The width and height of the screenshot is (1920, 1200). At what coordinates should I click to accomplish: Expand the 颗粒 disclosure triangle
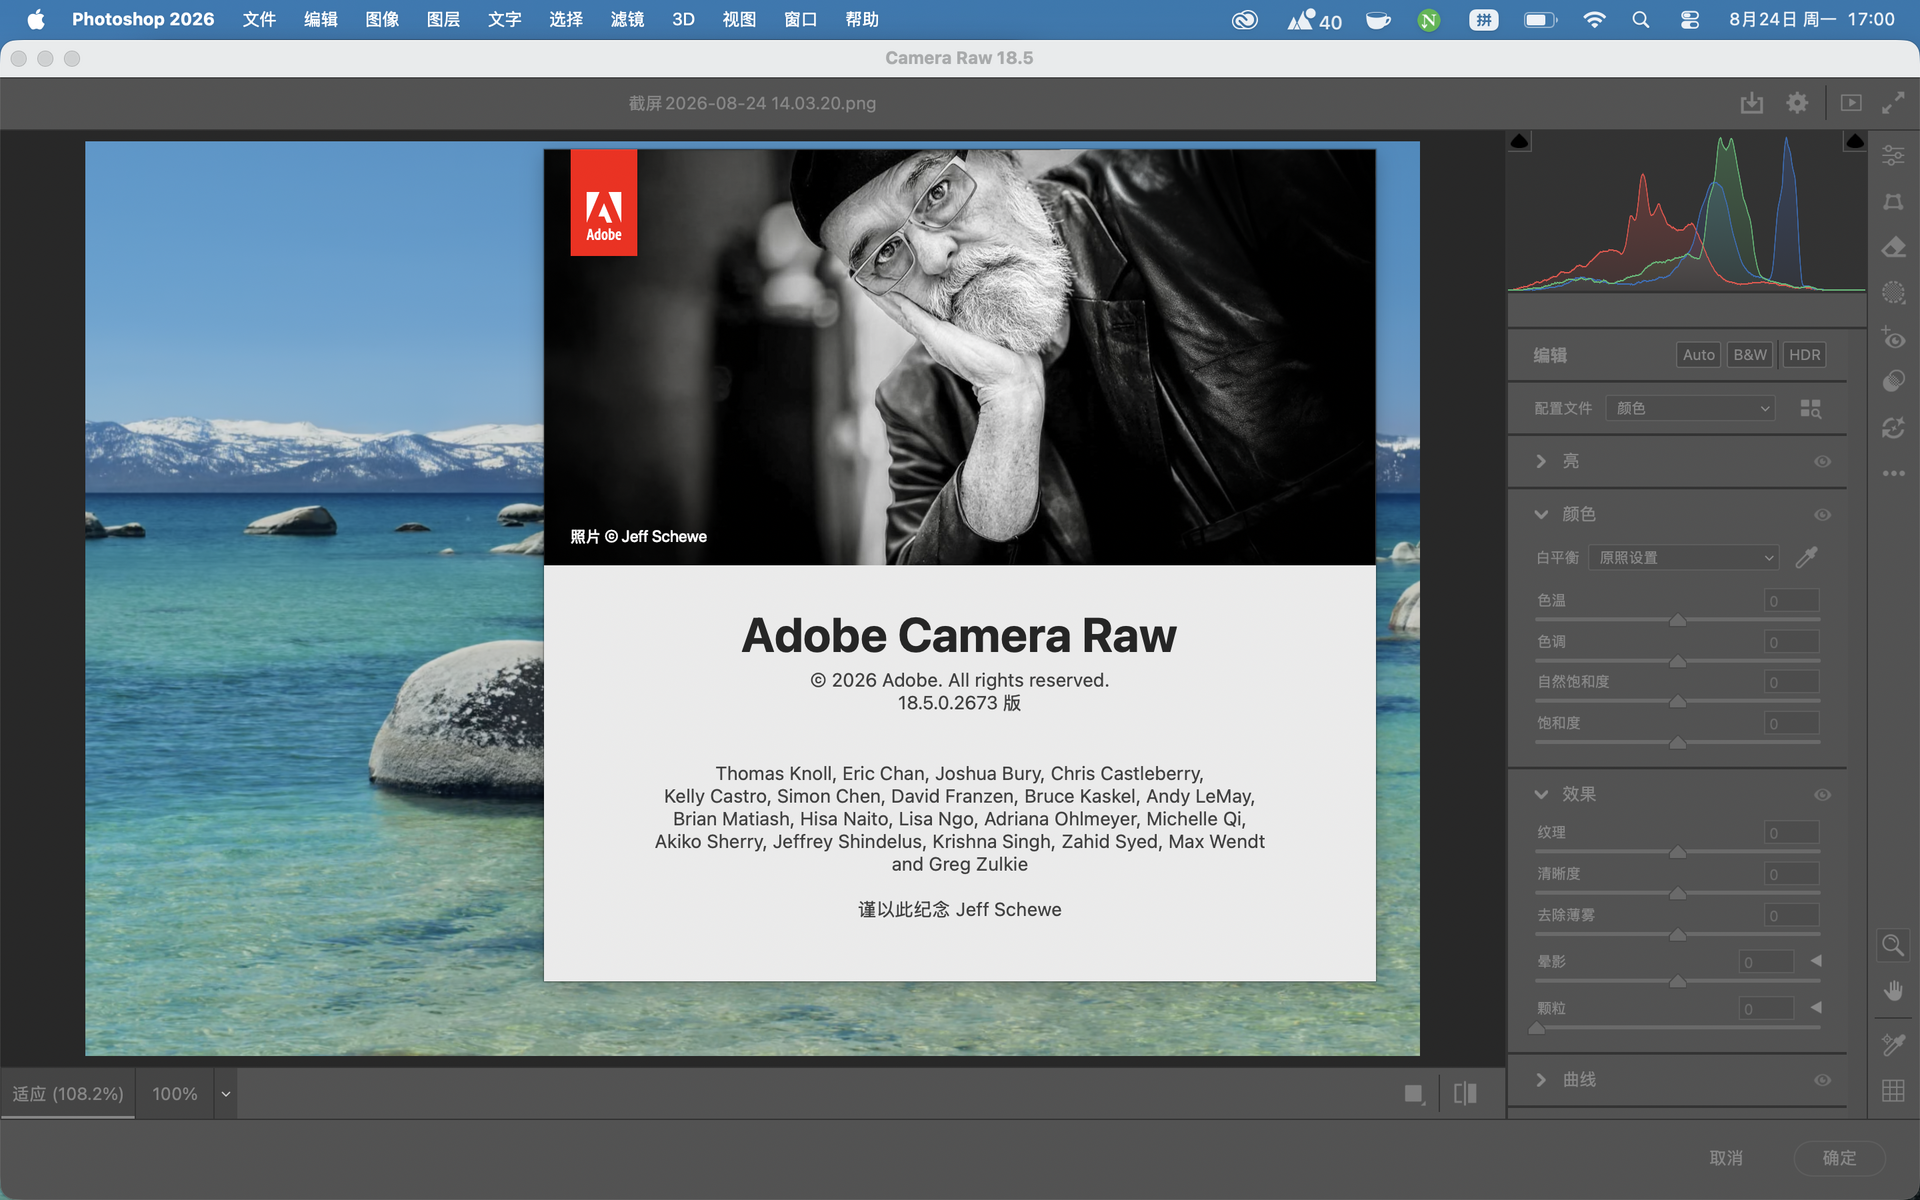click(1816, 1008)
